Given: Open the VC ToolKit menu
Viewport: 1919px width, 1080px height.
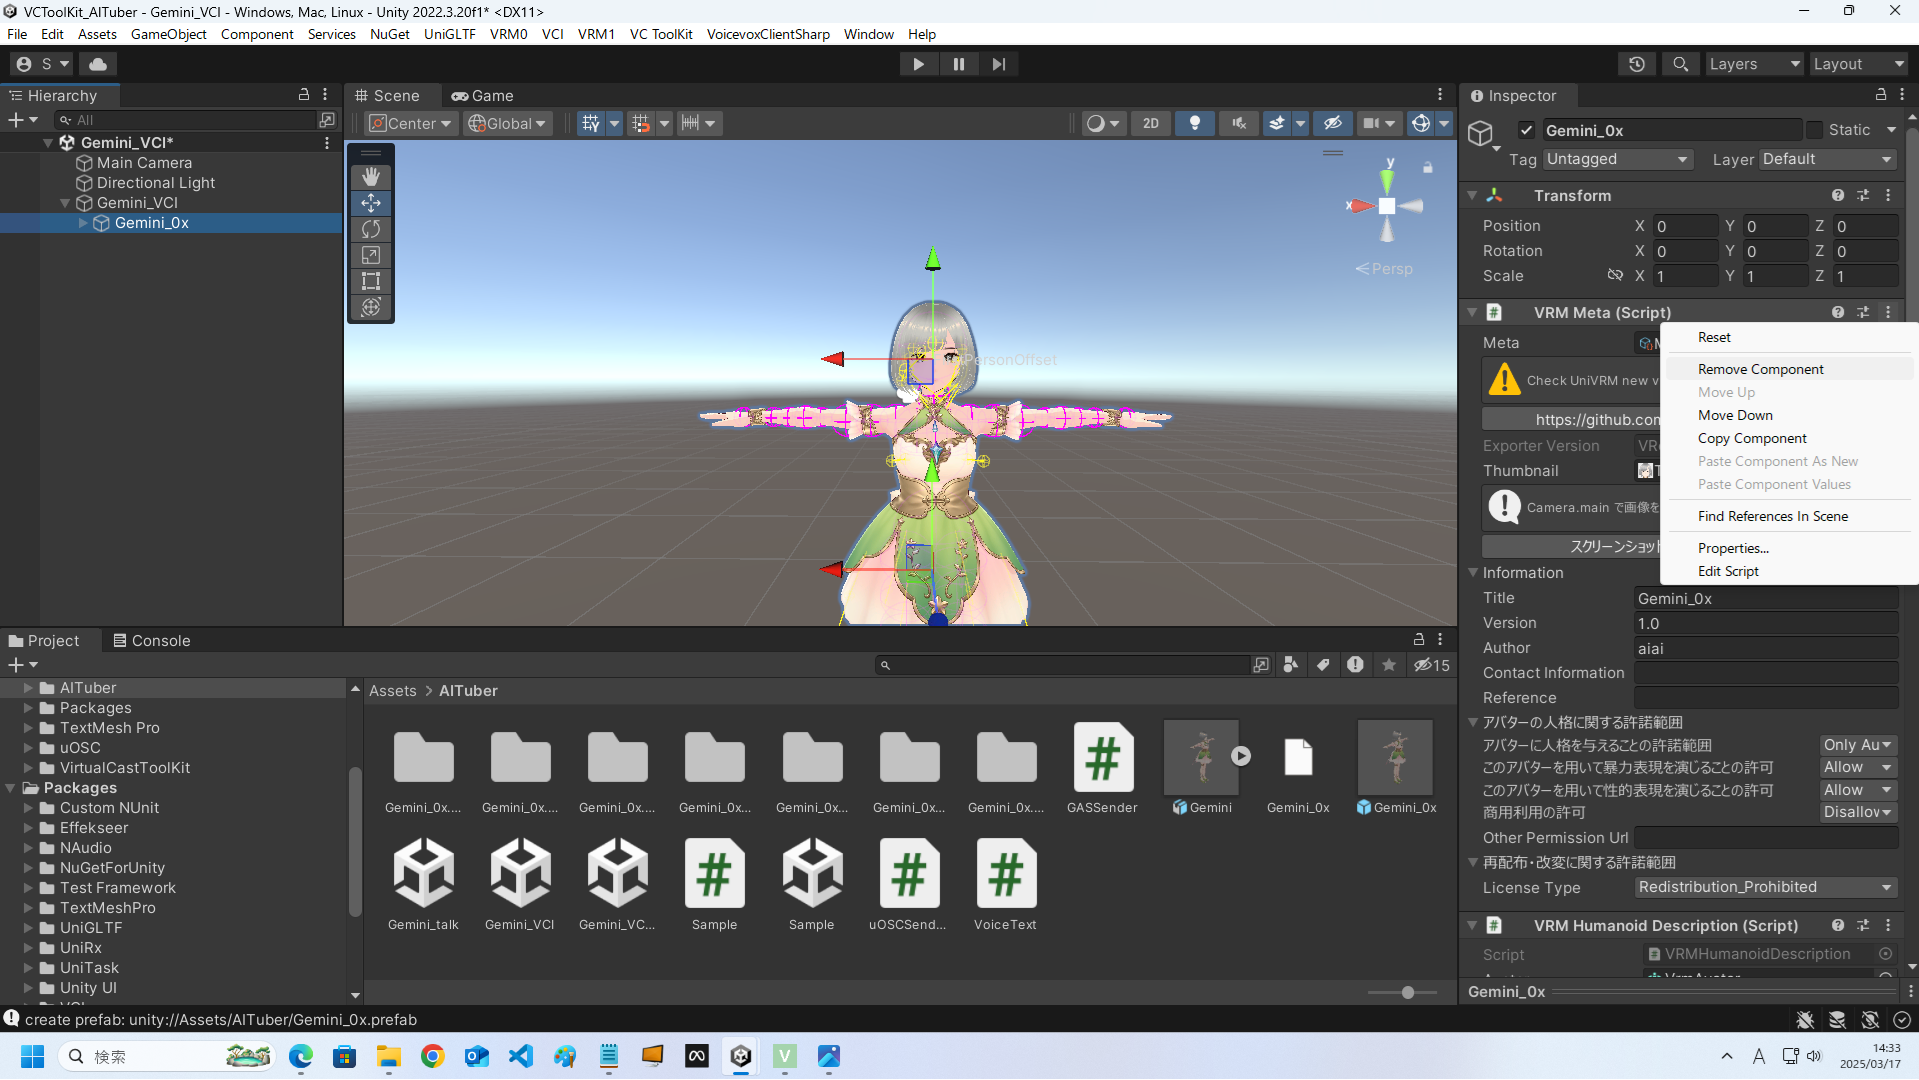Looking at the screenshot, I should [660, 34].
